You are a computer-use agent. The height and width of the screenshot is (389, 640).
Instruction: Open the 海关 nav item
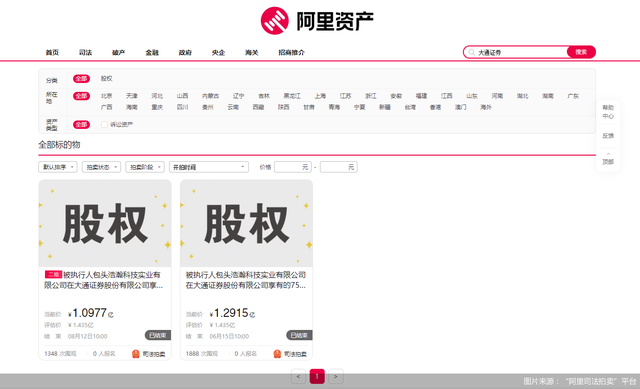(x=251, y=52)
